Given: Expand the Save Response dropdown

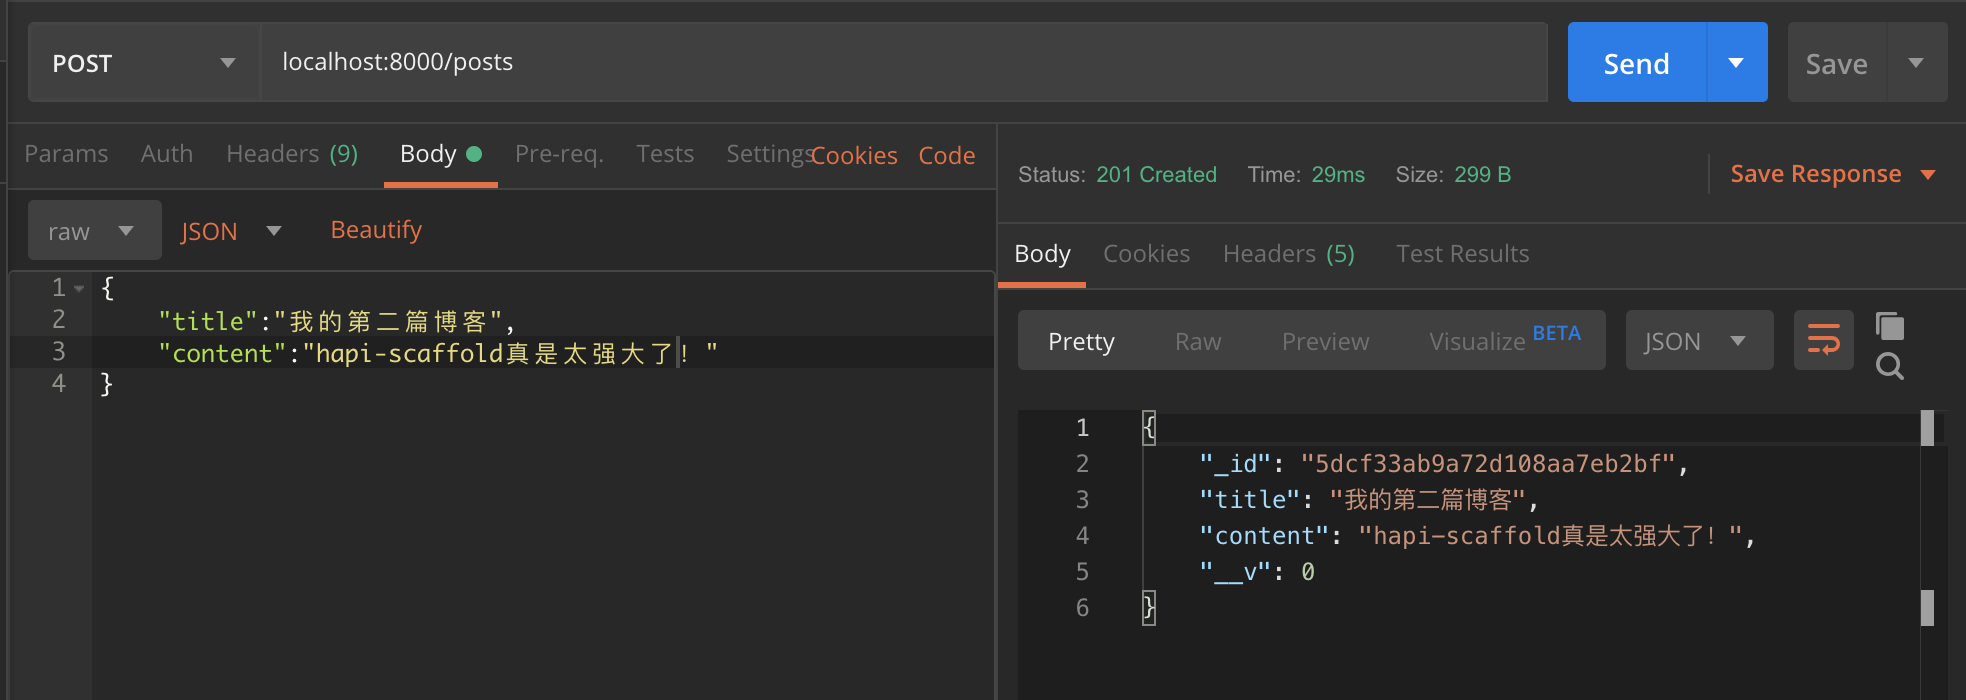Looking at the screenshot, I should pos(1928,175).
